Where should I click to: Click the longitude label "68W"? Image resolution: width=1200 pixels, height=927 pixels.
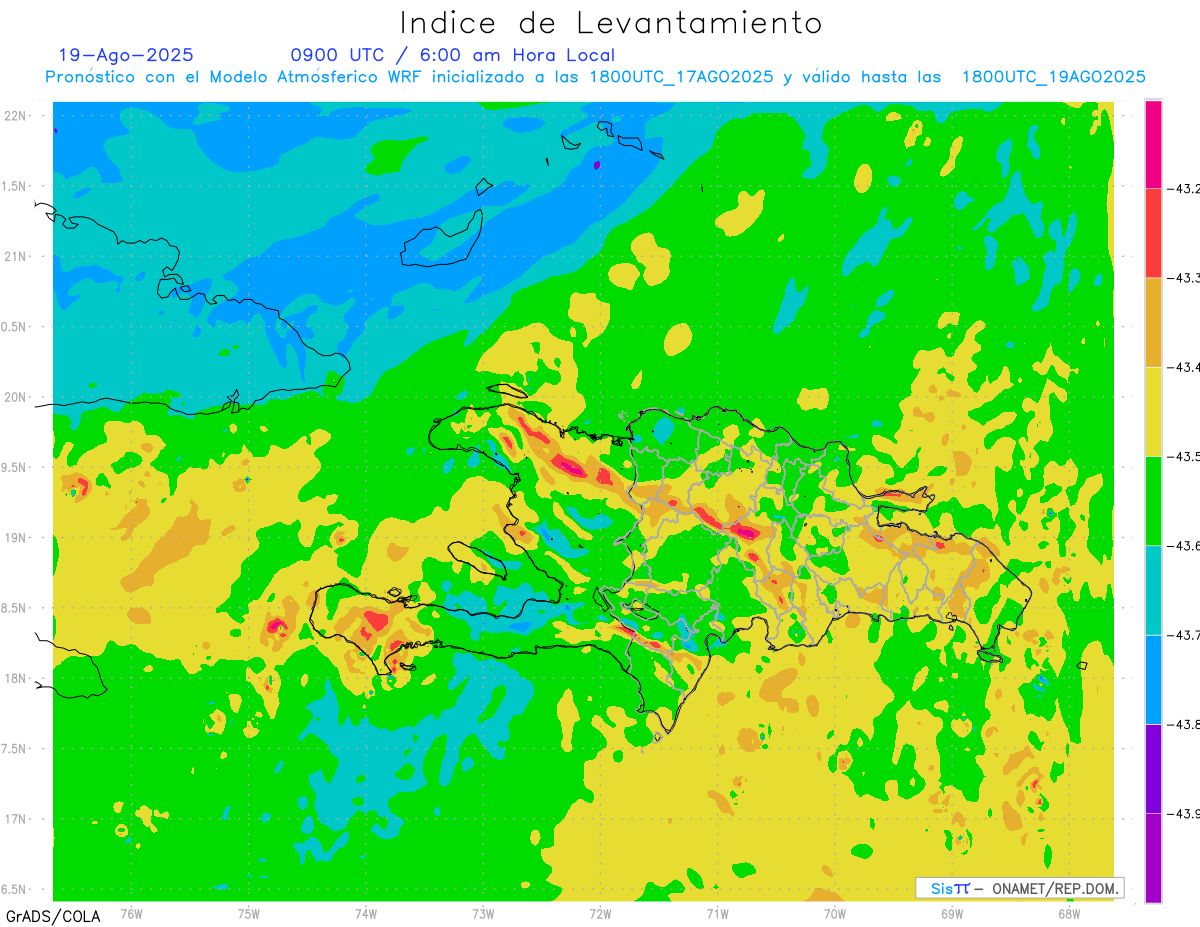[x=1069, y=913]
